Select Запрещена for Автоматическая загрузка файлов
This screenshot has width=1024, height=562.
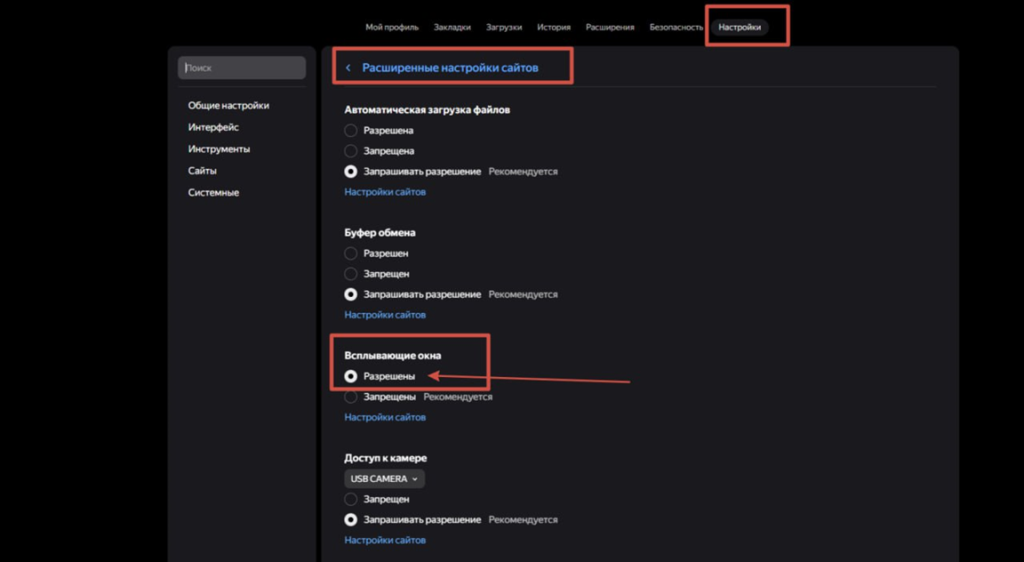(351, 151)
